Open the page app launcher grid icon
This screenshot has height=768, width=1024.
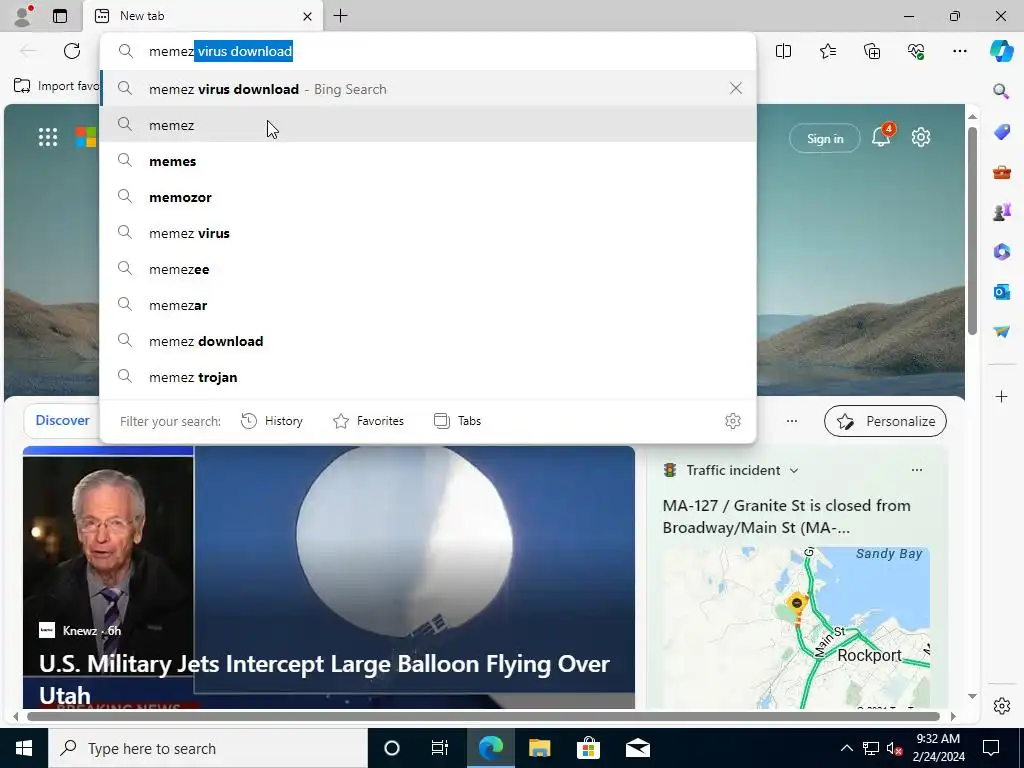coord(48,137)
